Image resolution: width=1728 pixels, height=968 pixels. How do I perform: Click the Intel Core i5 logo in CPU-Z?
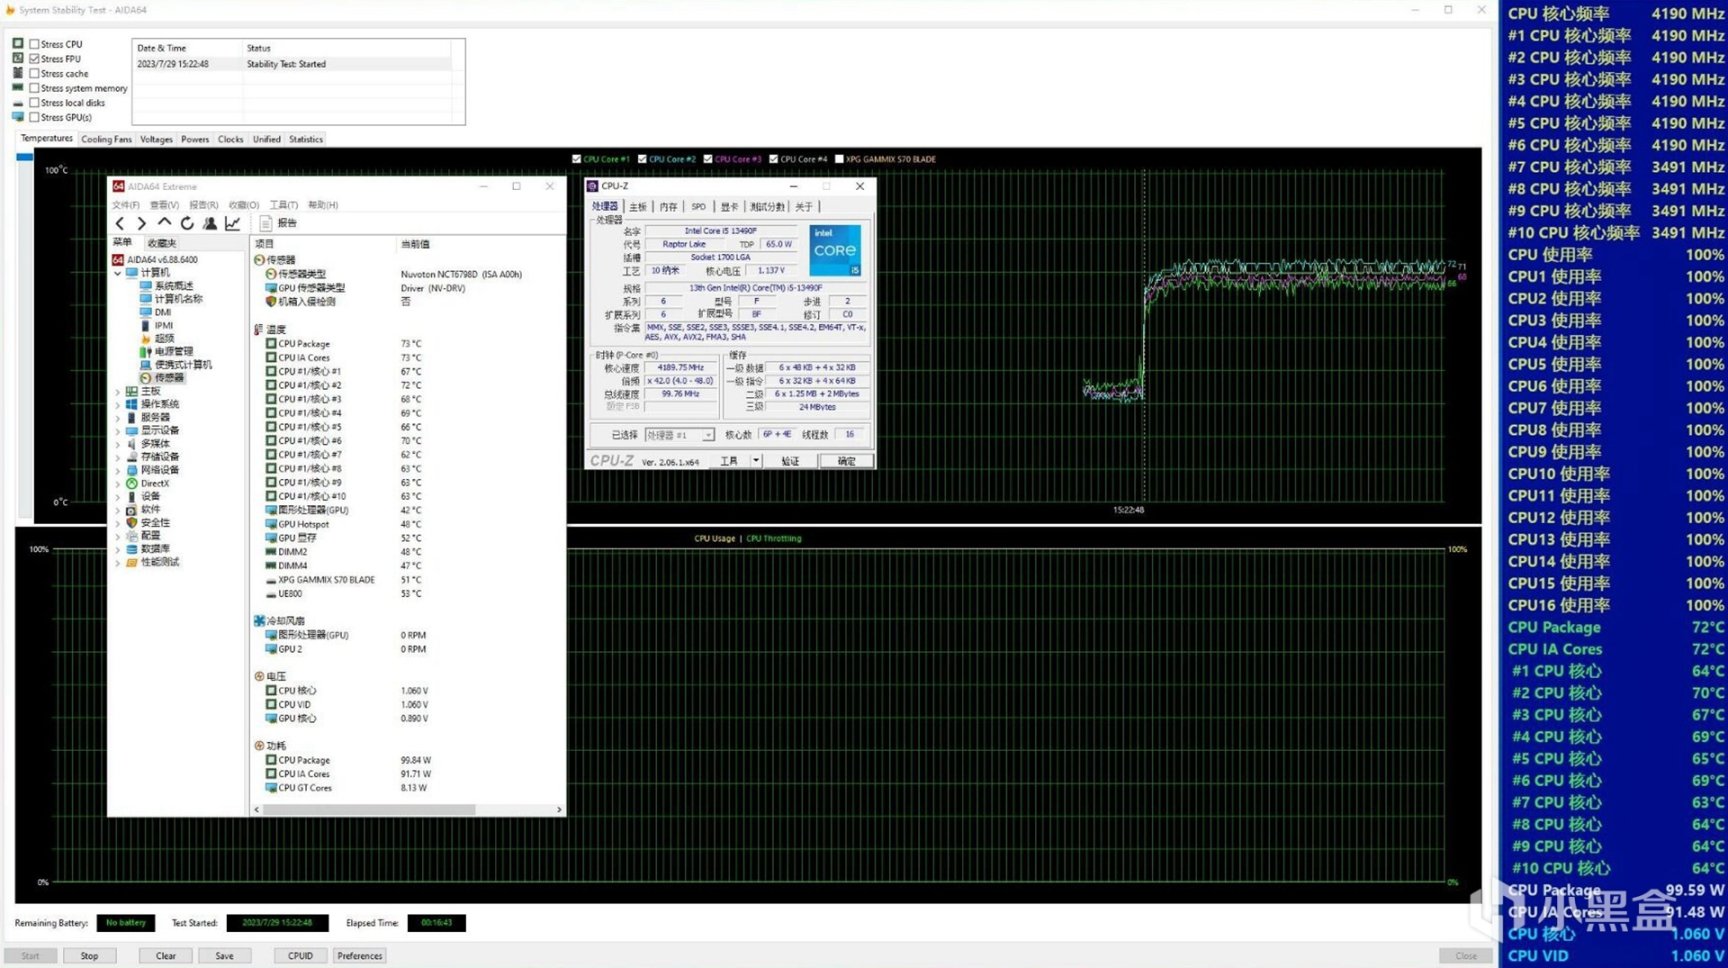pos(835,250)
